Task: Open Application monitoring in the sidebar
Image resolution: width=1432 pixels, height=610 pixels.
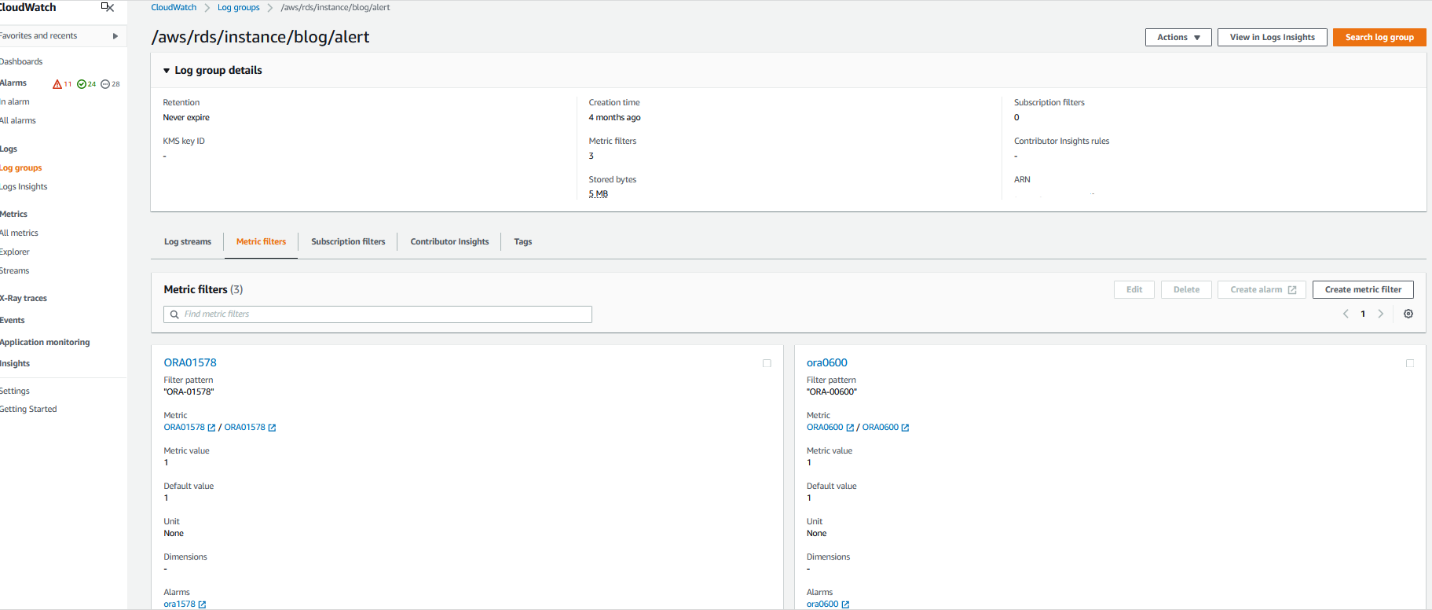Action: (x=45, y=342)
